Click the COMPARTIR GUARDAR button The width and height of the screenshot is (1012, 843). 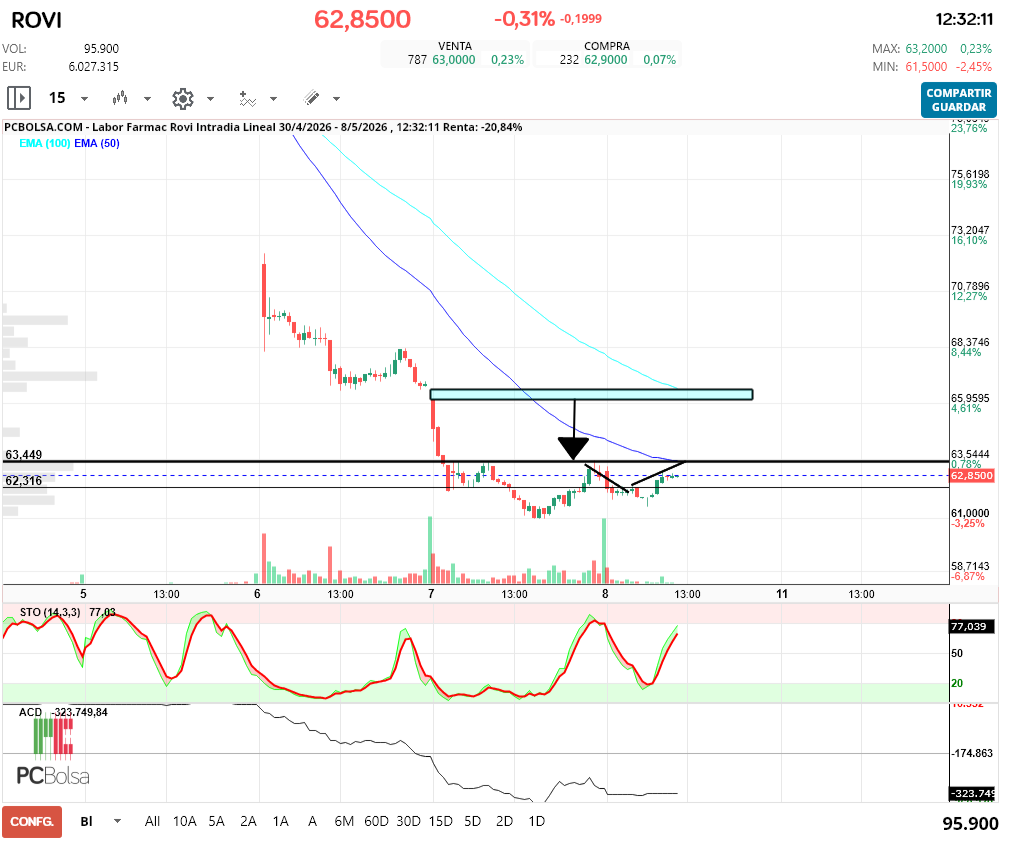point(958,100)
